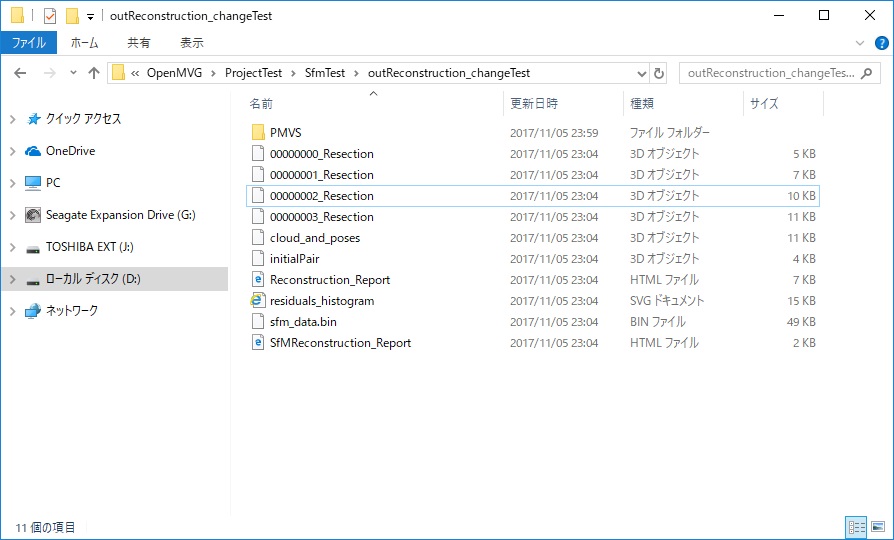Navigate to ProjectTest in breadcrumb
This screenshot has height=540, width=894.
(x=253, y=73)
